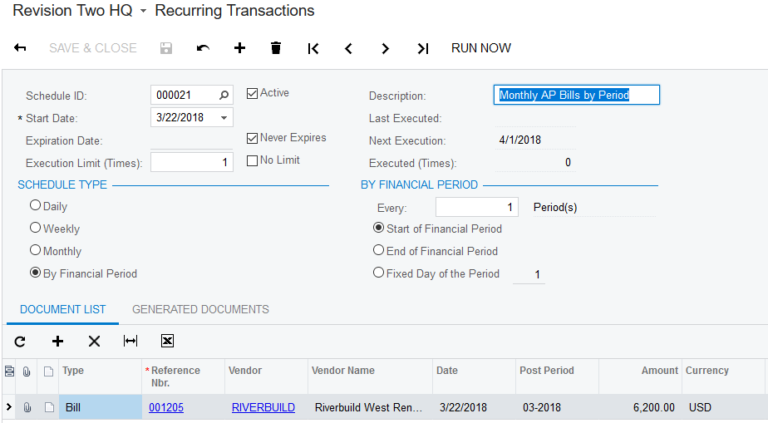
Task: Fit columns icon in grid toolbar
Action: (130, 341)
